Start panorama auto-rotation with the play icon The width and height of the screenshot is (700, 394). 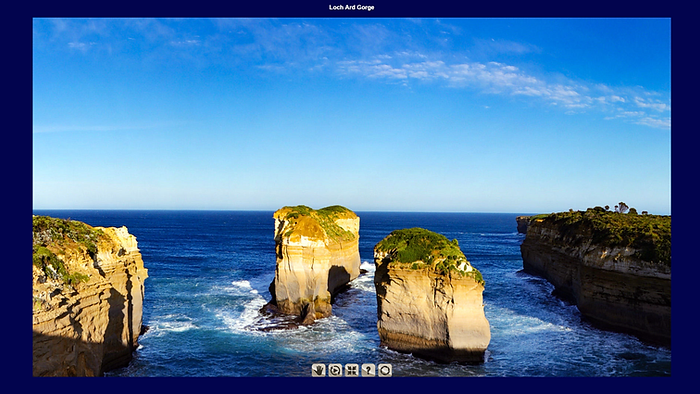click(x=335, y=370)
